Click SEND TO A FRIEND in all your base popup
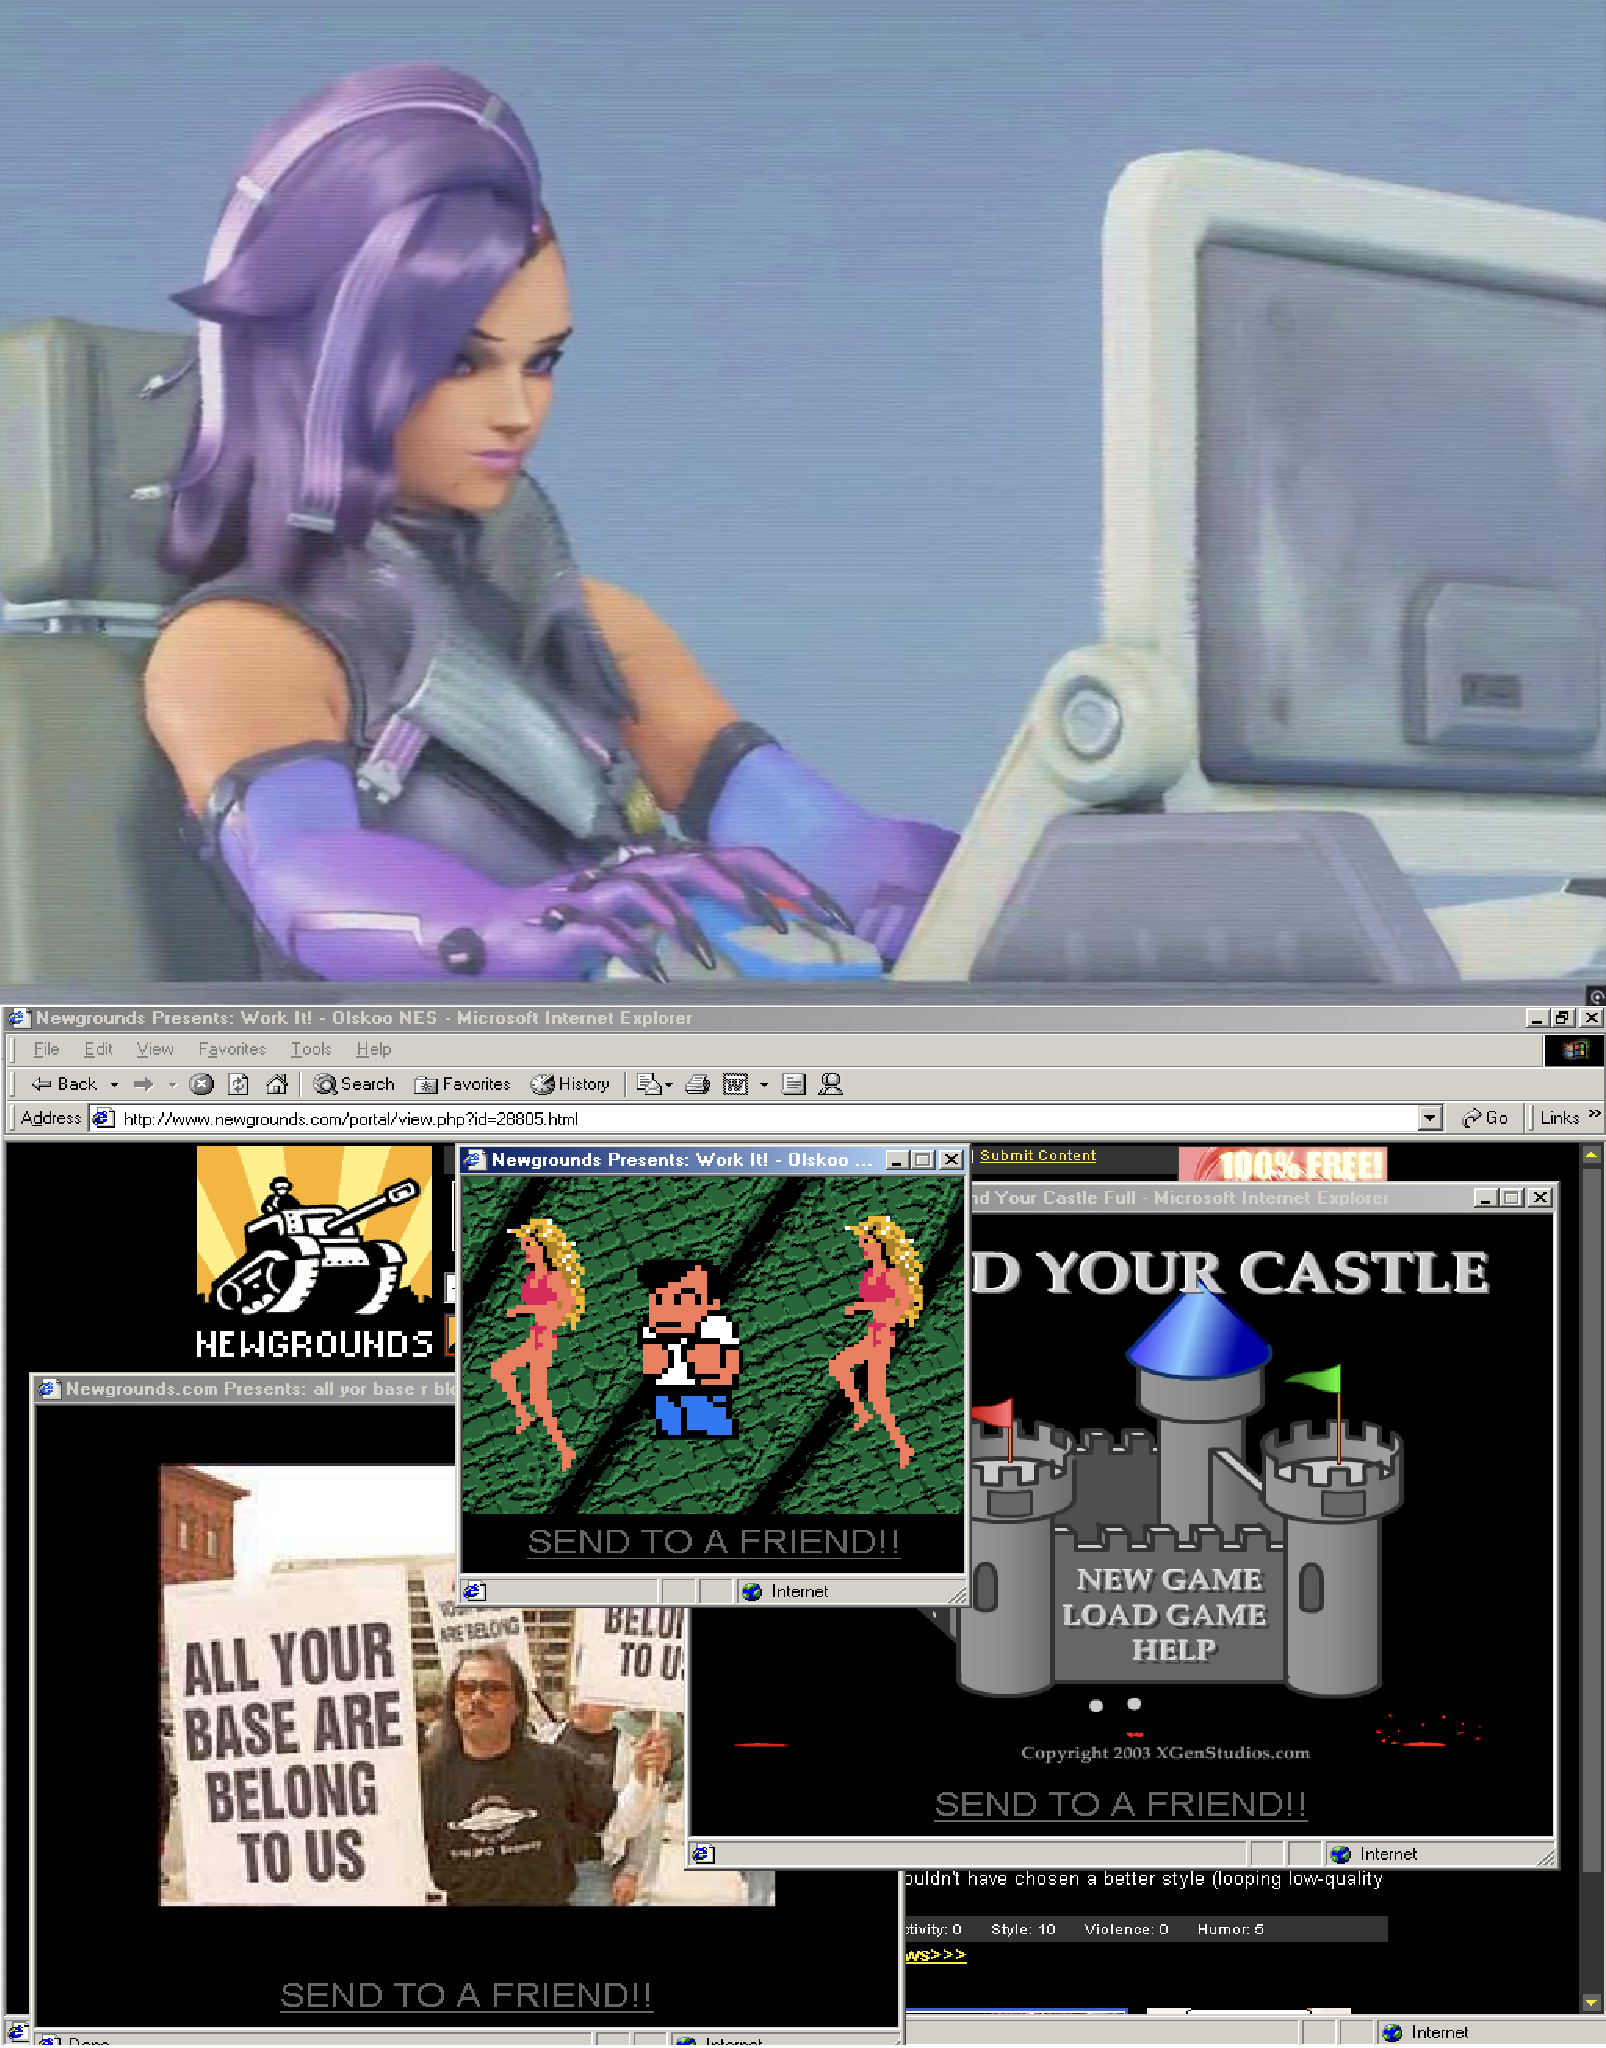The image size is (1606, 2048). tap(466, 1995)
